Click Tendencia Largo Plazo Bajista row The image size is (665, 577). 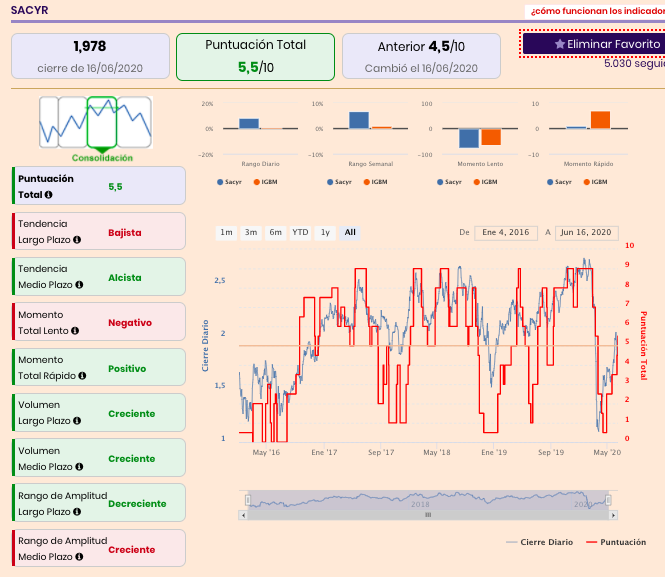coord(99,231)
